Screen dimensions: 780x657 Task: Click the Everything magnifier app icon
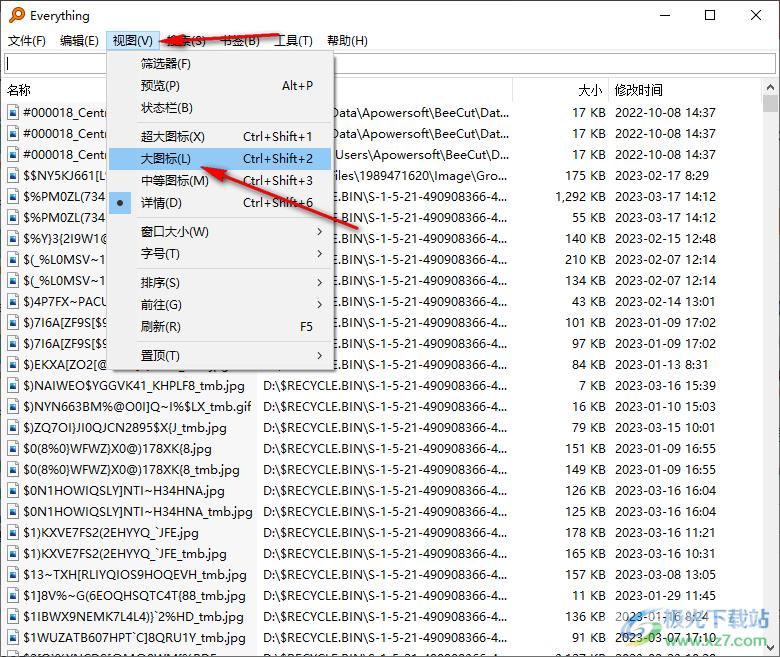[x=16, y=15]
